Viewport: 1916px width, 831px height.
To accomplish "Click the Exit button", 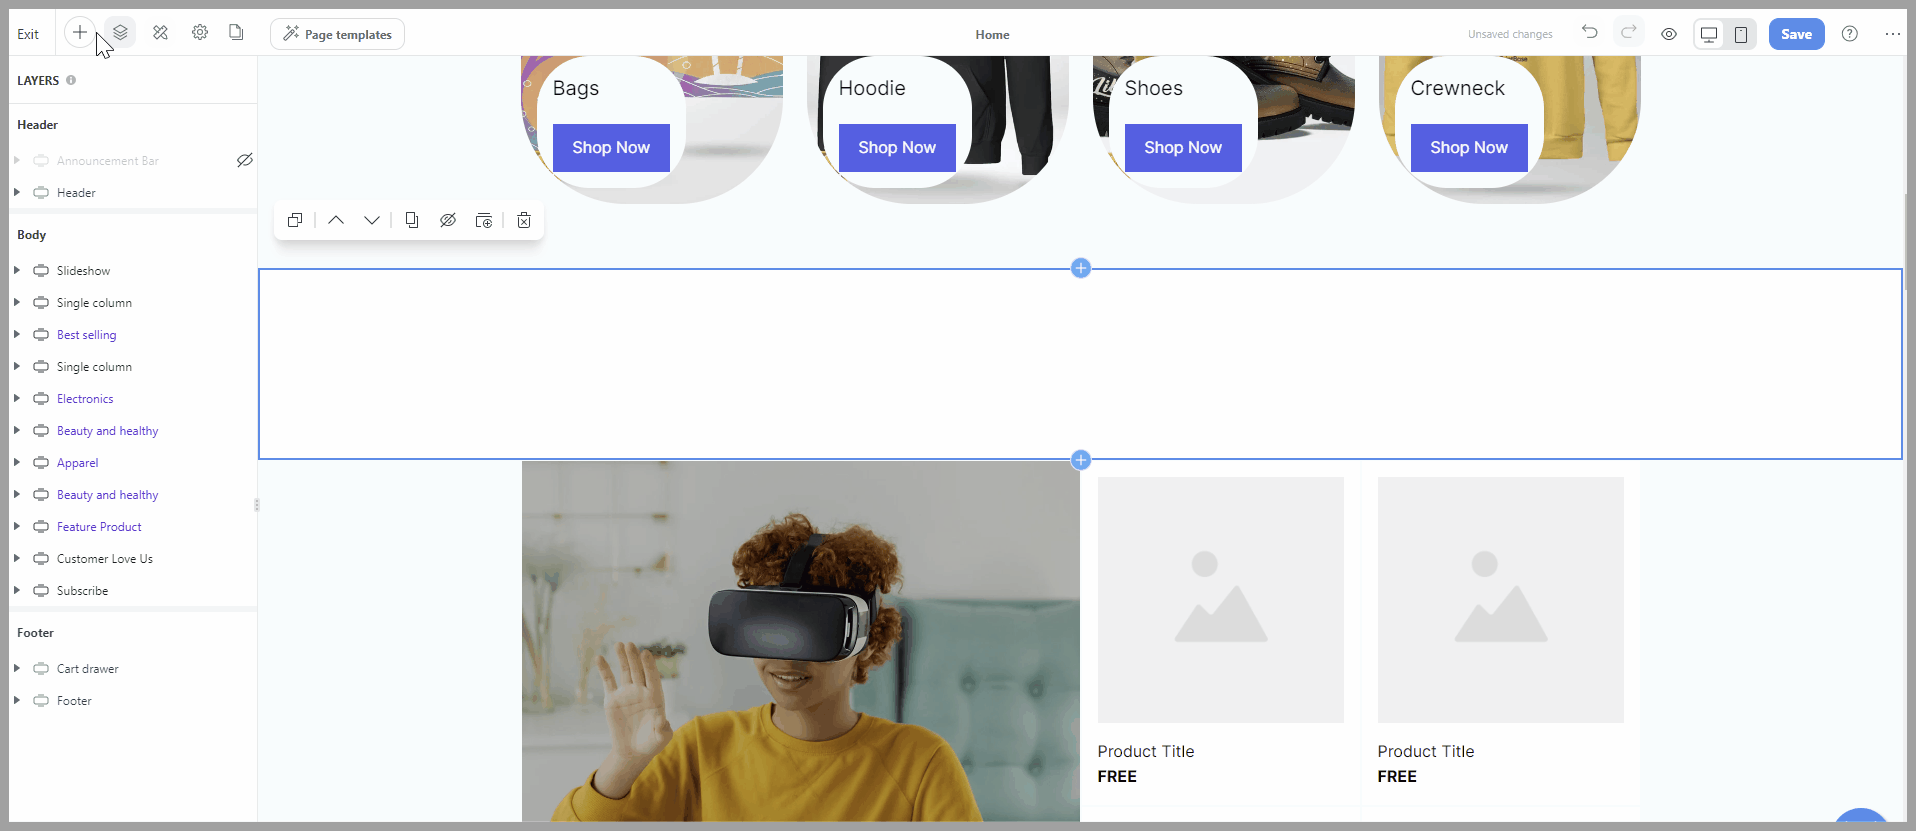I will pyautogui.click(x=28, y=34).
